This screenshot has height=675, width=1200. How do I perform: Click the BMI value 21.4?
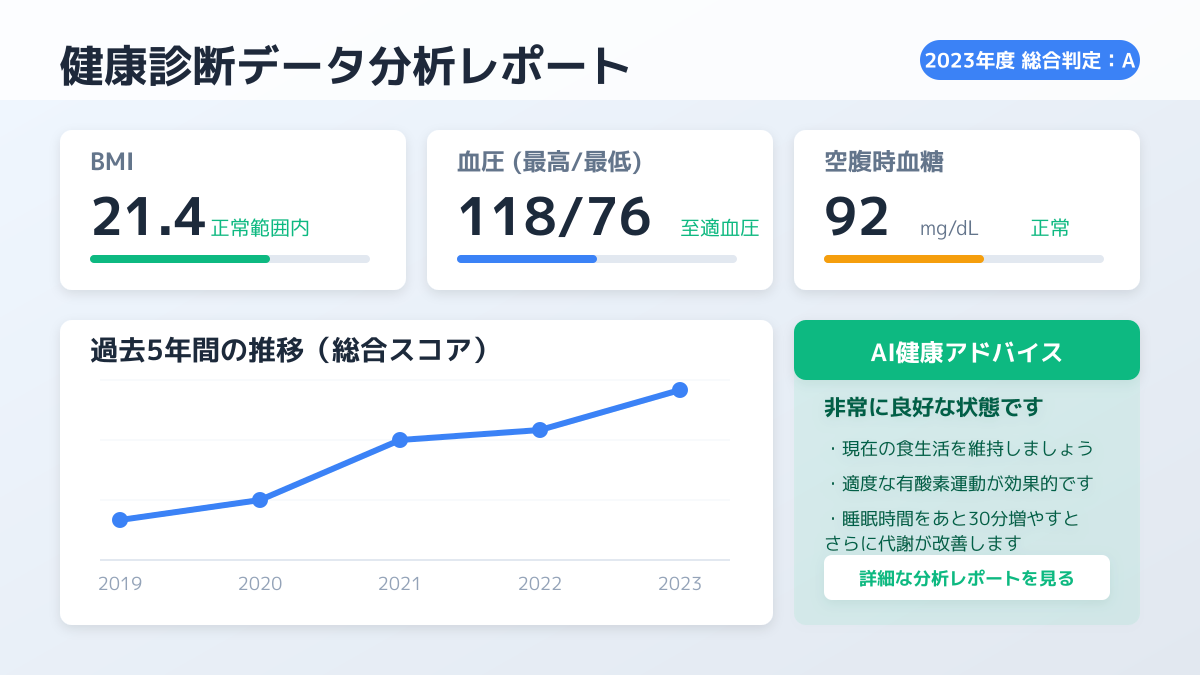pos(148,217)
